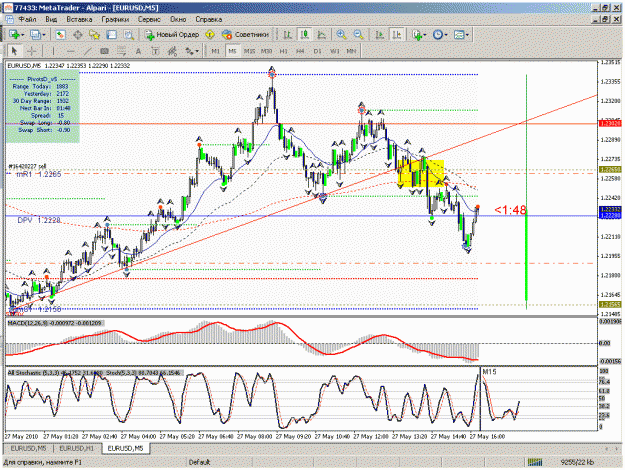Viewport: 625px width, 470px height.
Task: Click the red '<1:48' timer label
Action: coord(510,210)
